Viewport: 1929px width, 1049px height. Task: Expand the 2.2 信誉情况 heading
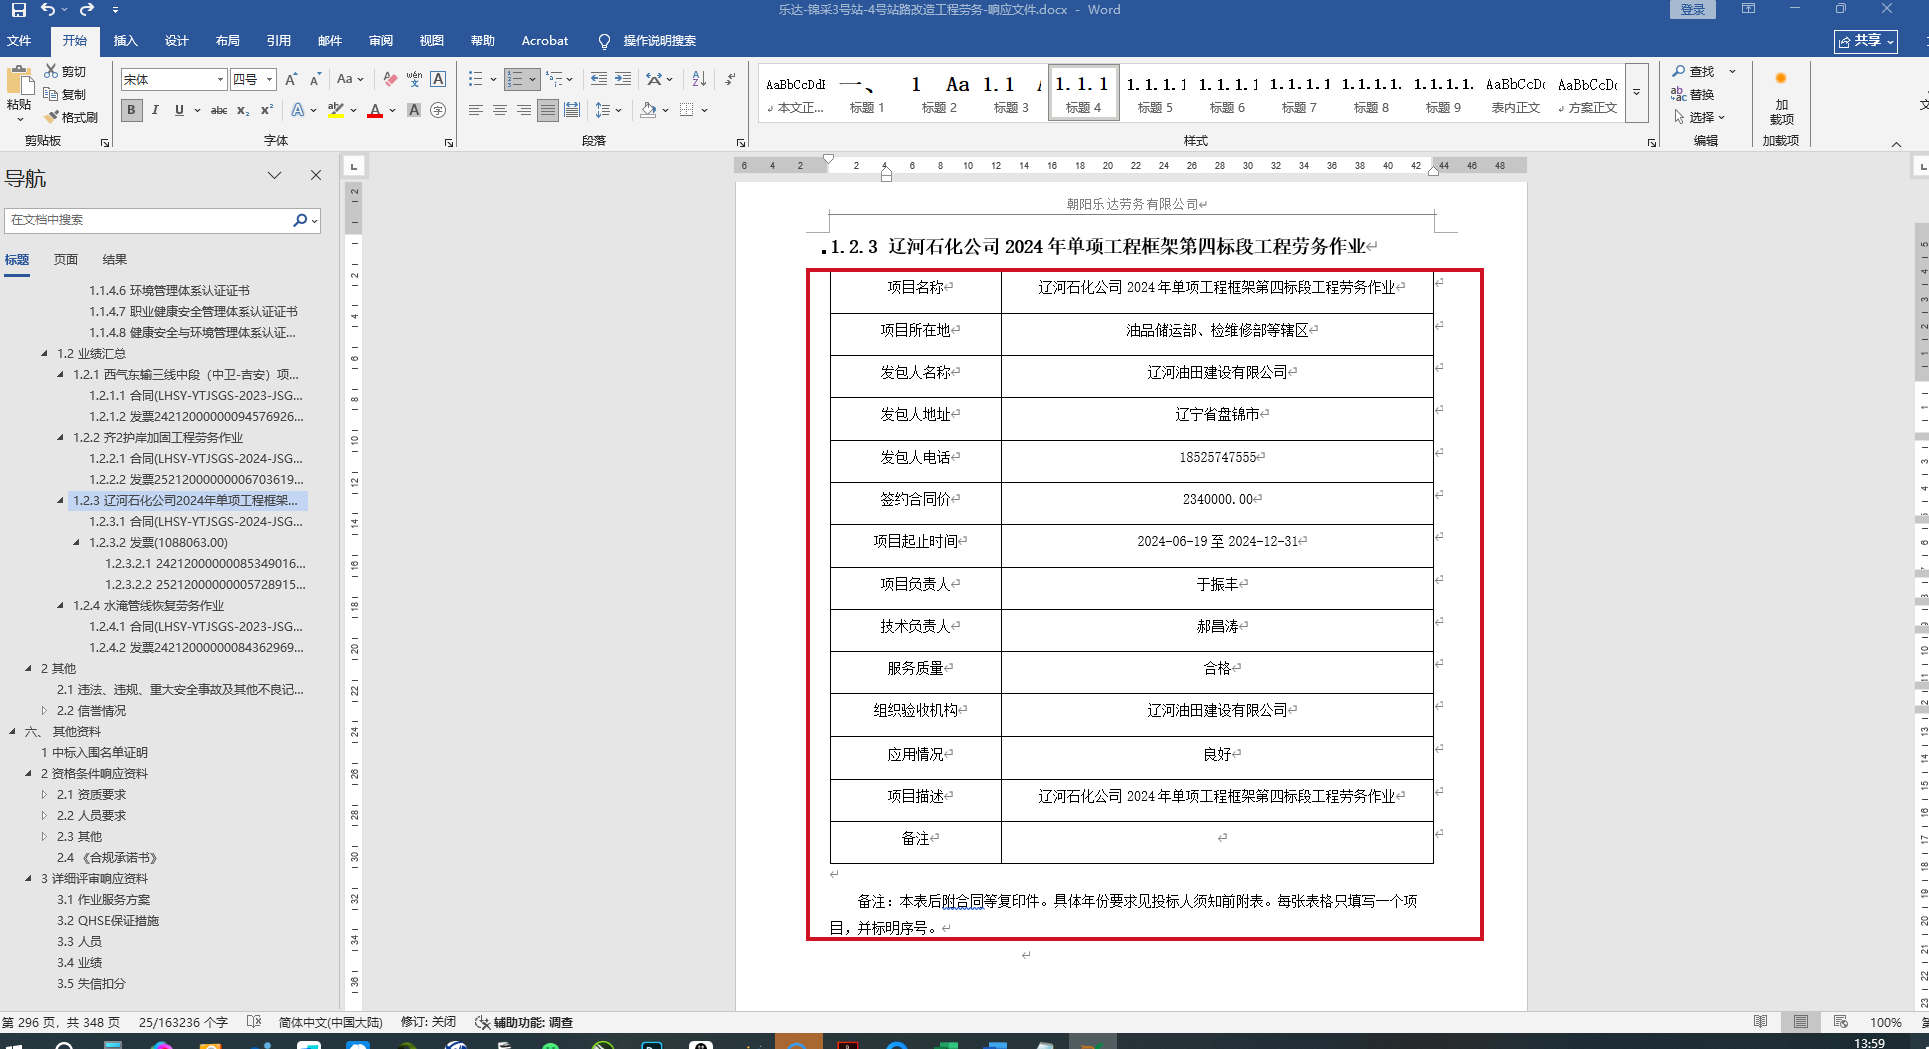tap(44, 710)
